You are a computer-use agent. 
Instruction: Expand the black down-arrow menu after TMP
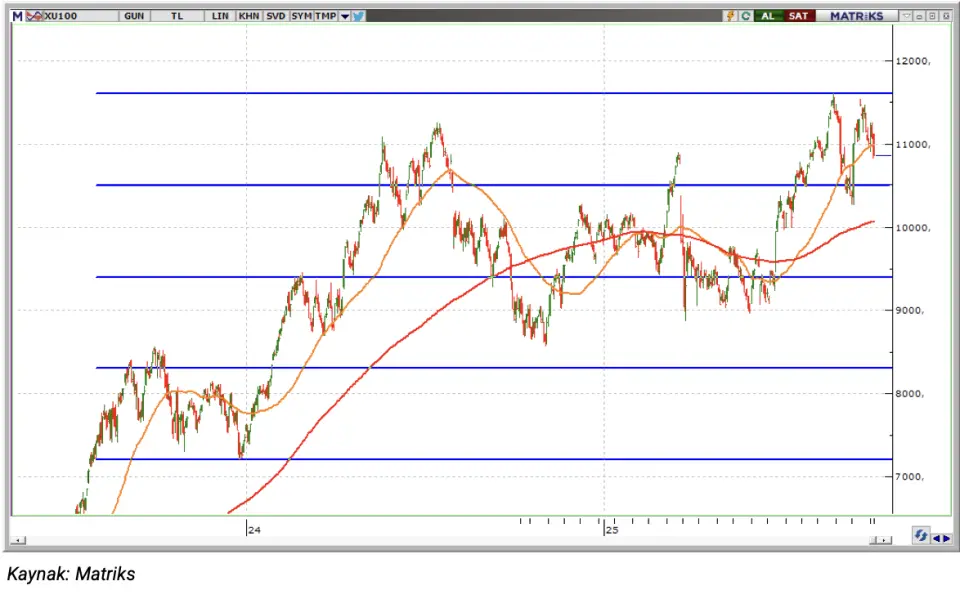click(345, 17)
